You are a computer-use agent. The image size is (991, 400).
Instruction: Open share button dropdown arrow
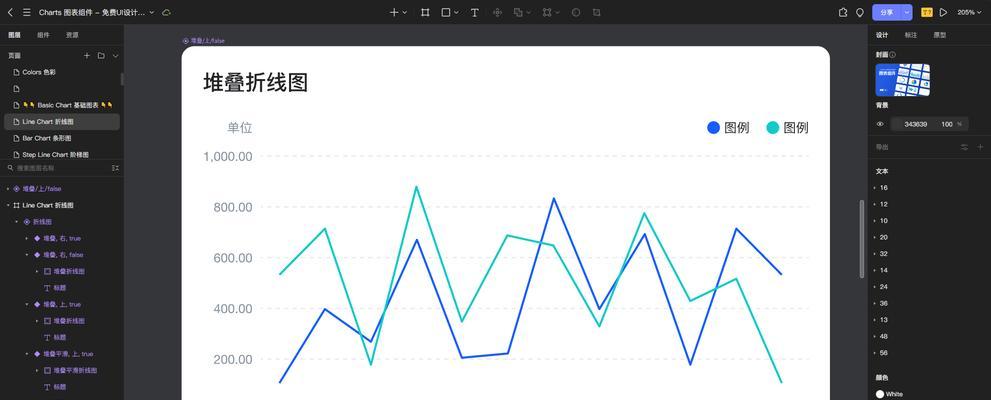click(x=908, y=12)
